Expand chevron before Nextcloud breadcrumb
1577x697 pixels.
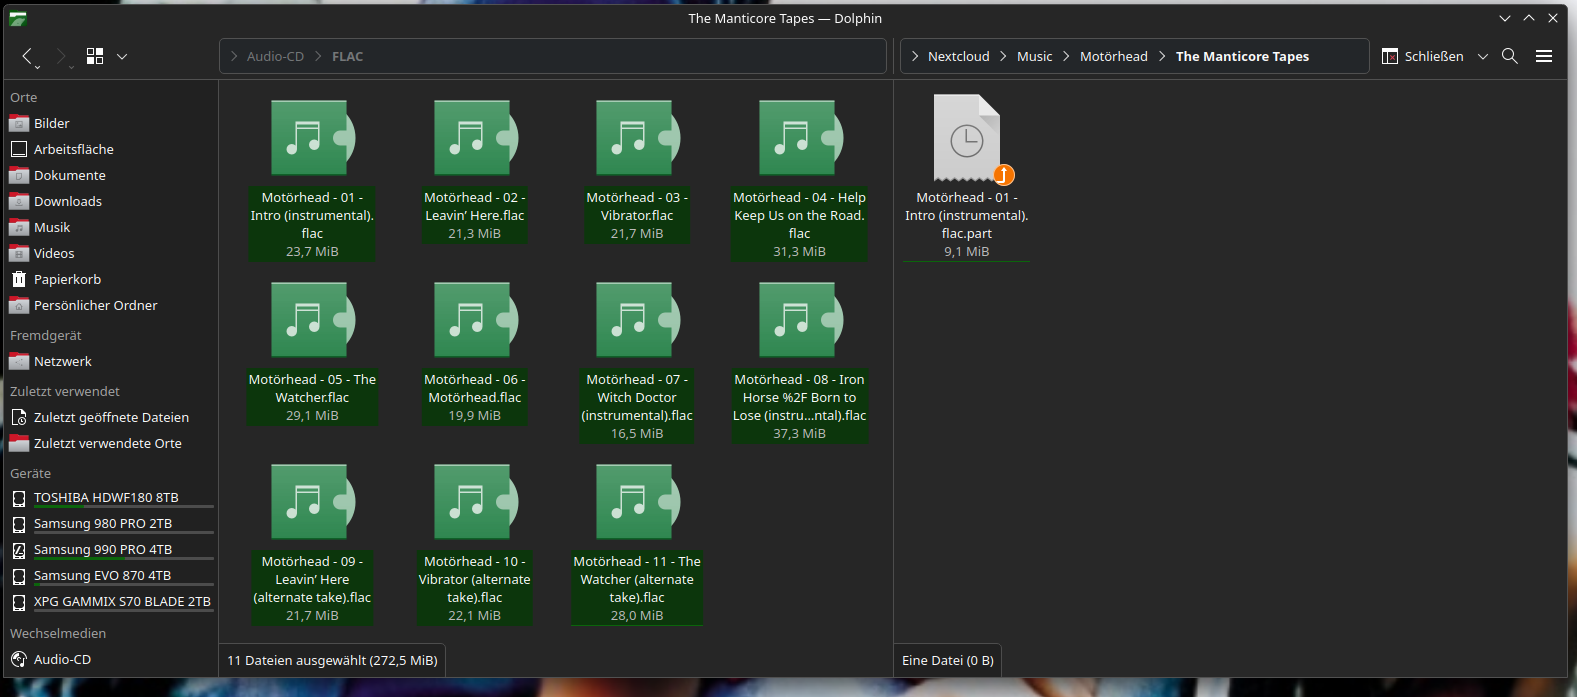pos(915,56)
